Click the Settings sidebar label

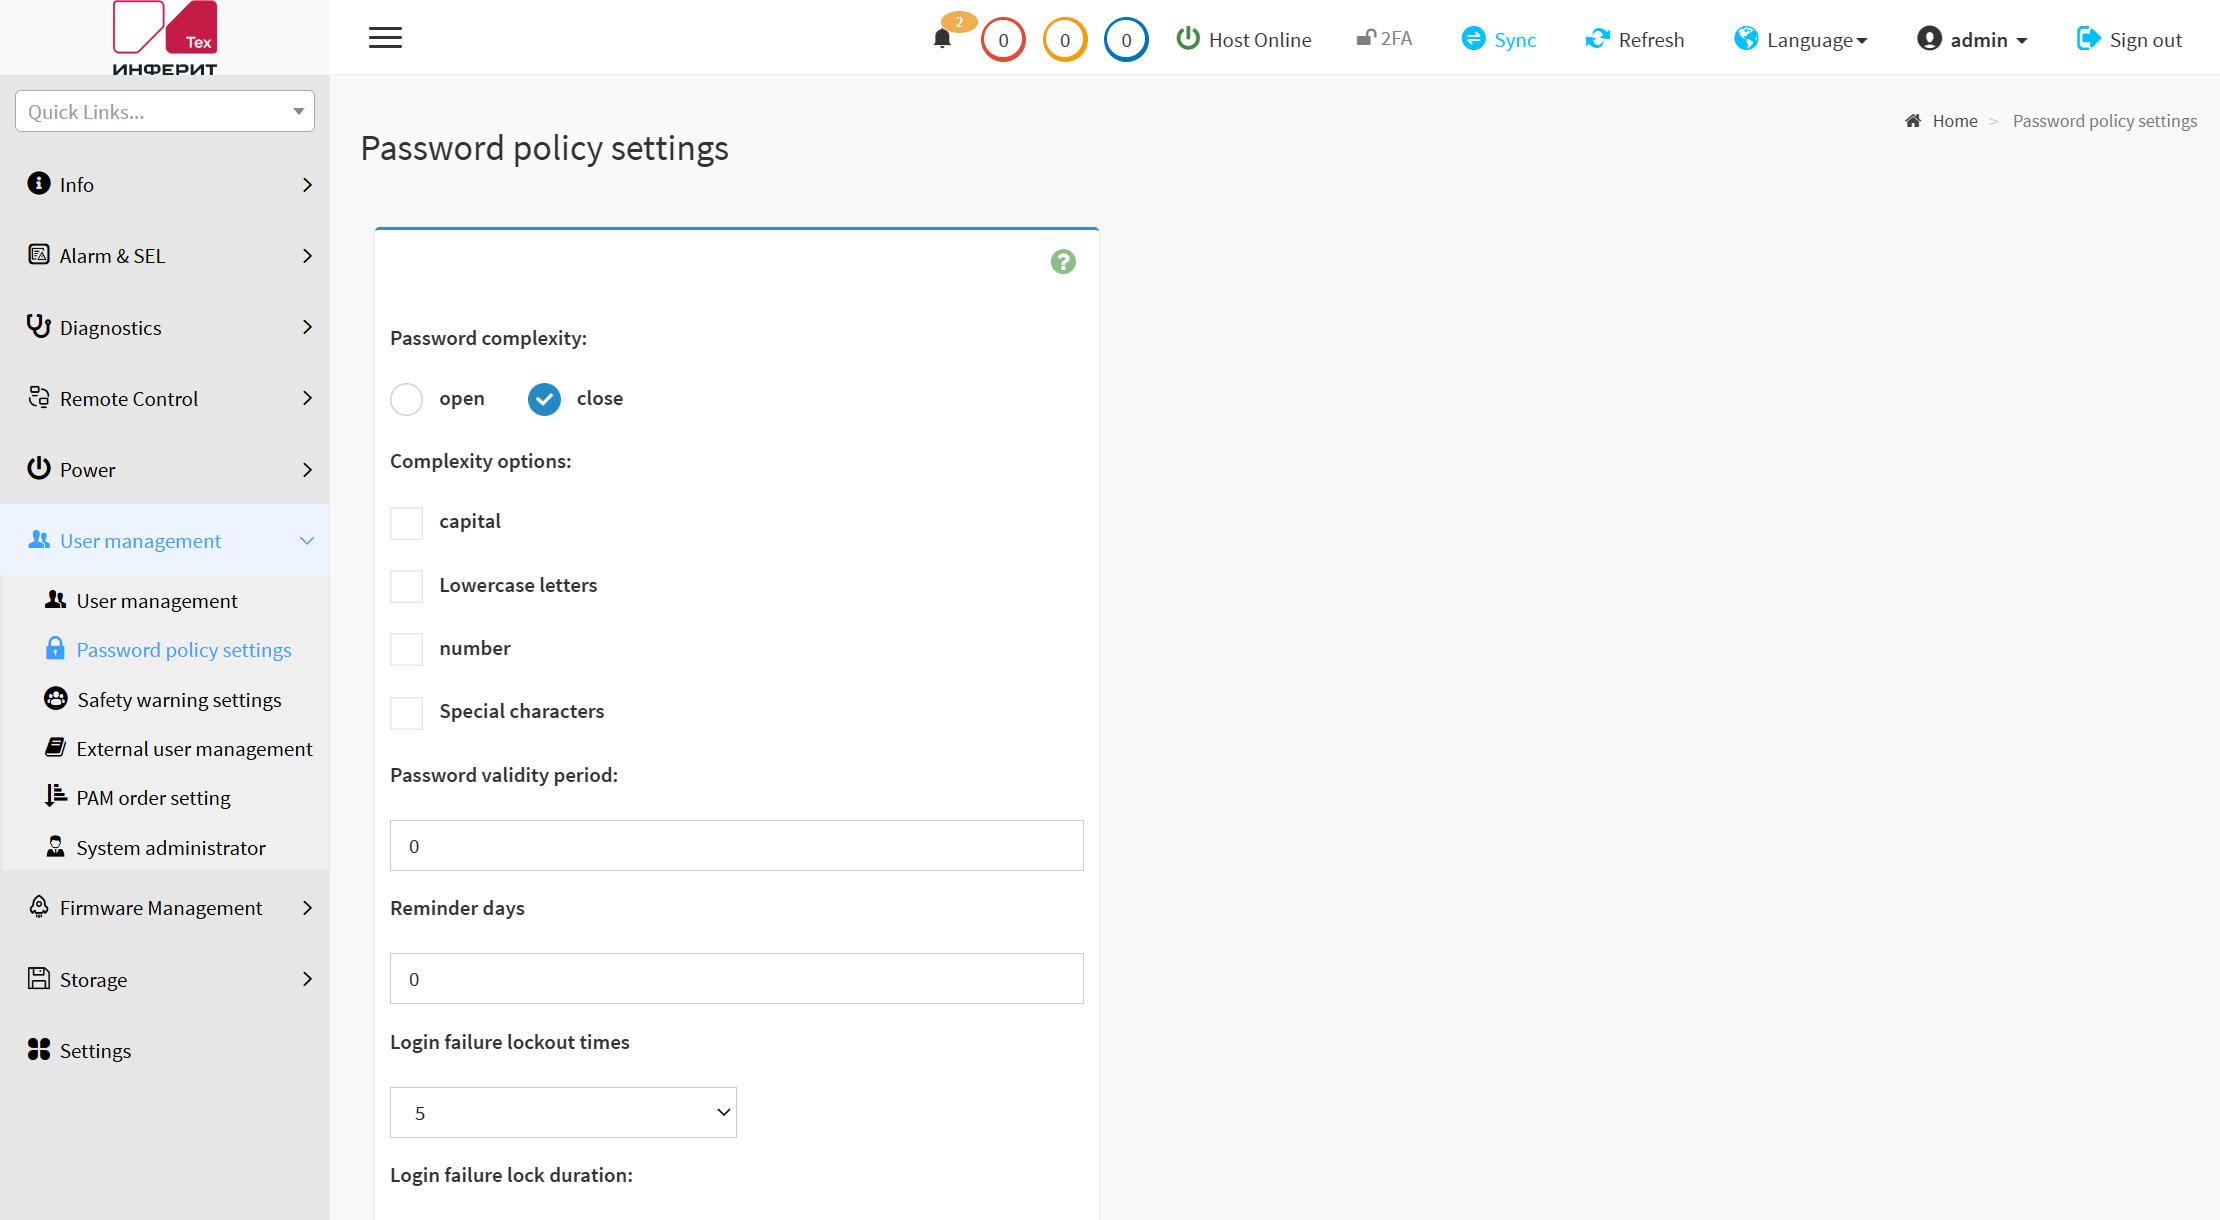(x=95, y=1050)
